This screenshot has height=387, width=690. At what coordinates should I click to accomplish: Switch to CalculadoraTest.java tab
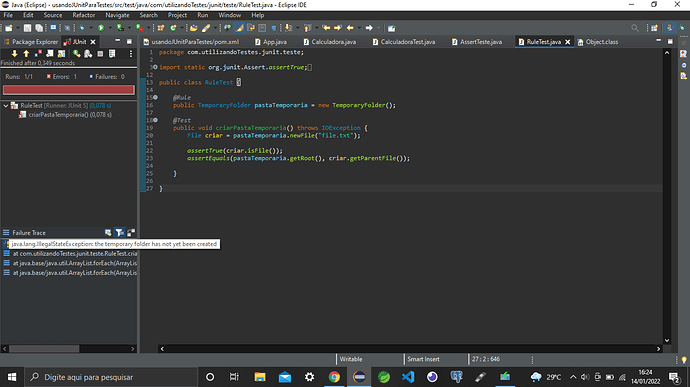pos(404,42)
